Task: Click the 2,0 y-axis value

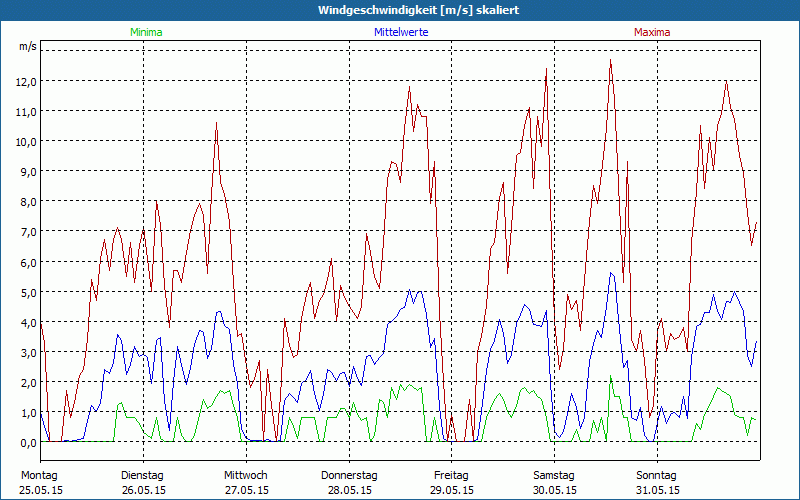Action: (x=28, y=382)
